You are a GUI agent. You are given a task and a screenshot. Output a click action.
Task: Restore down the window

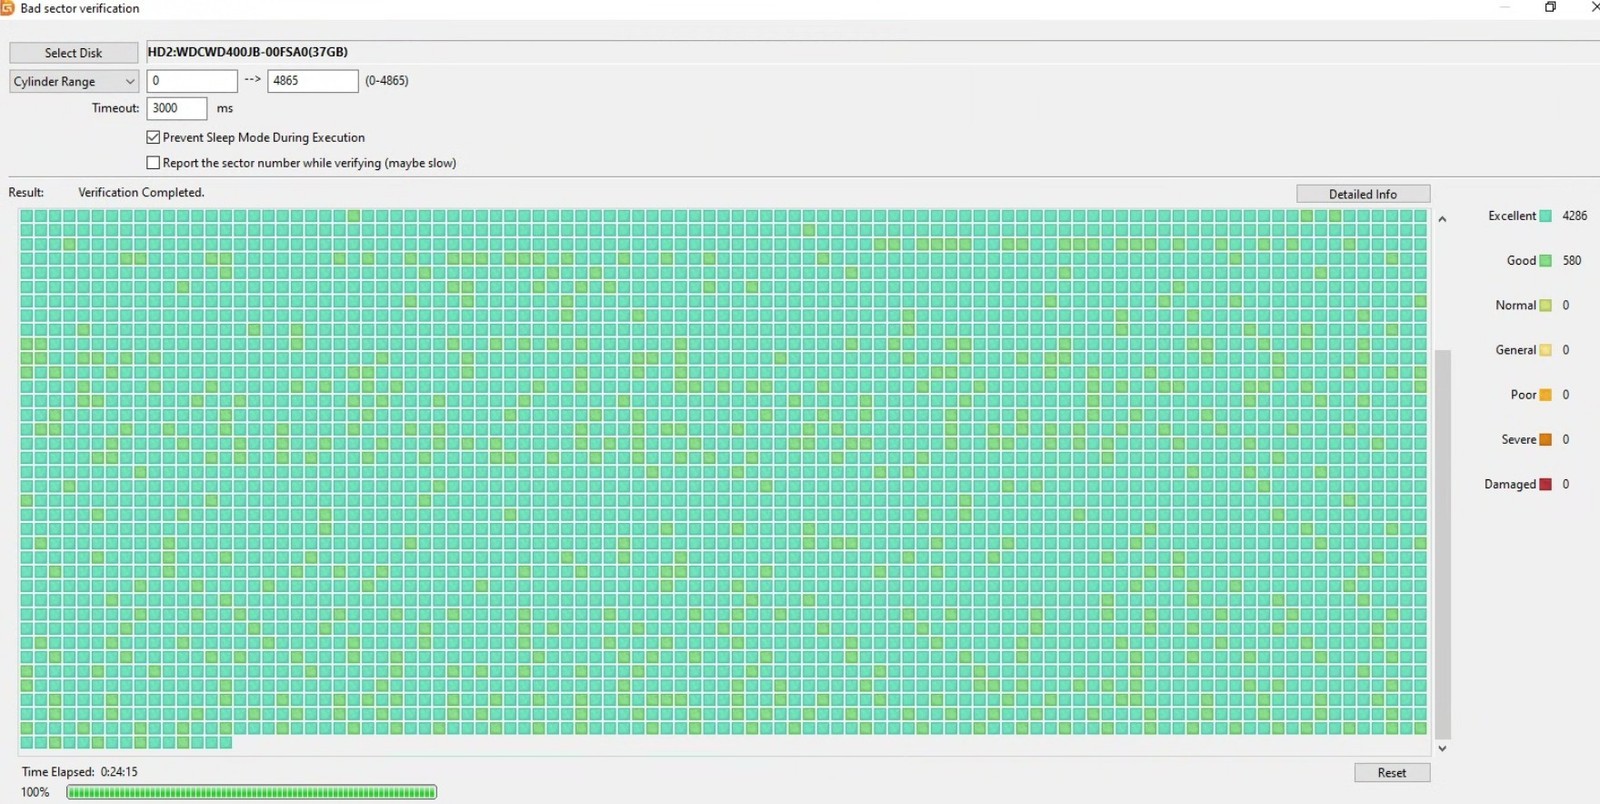tap(1550, 7)
